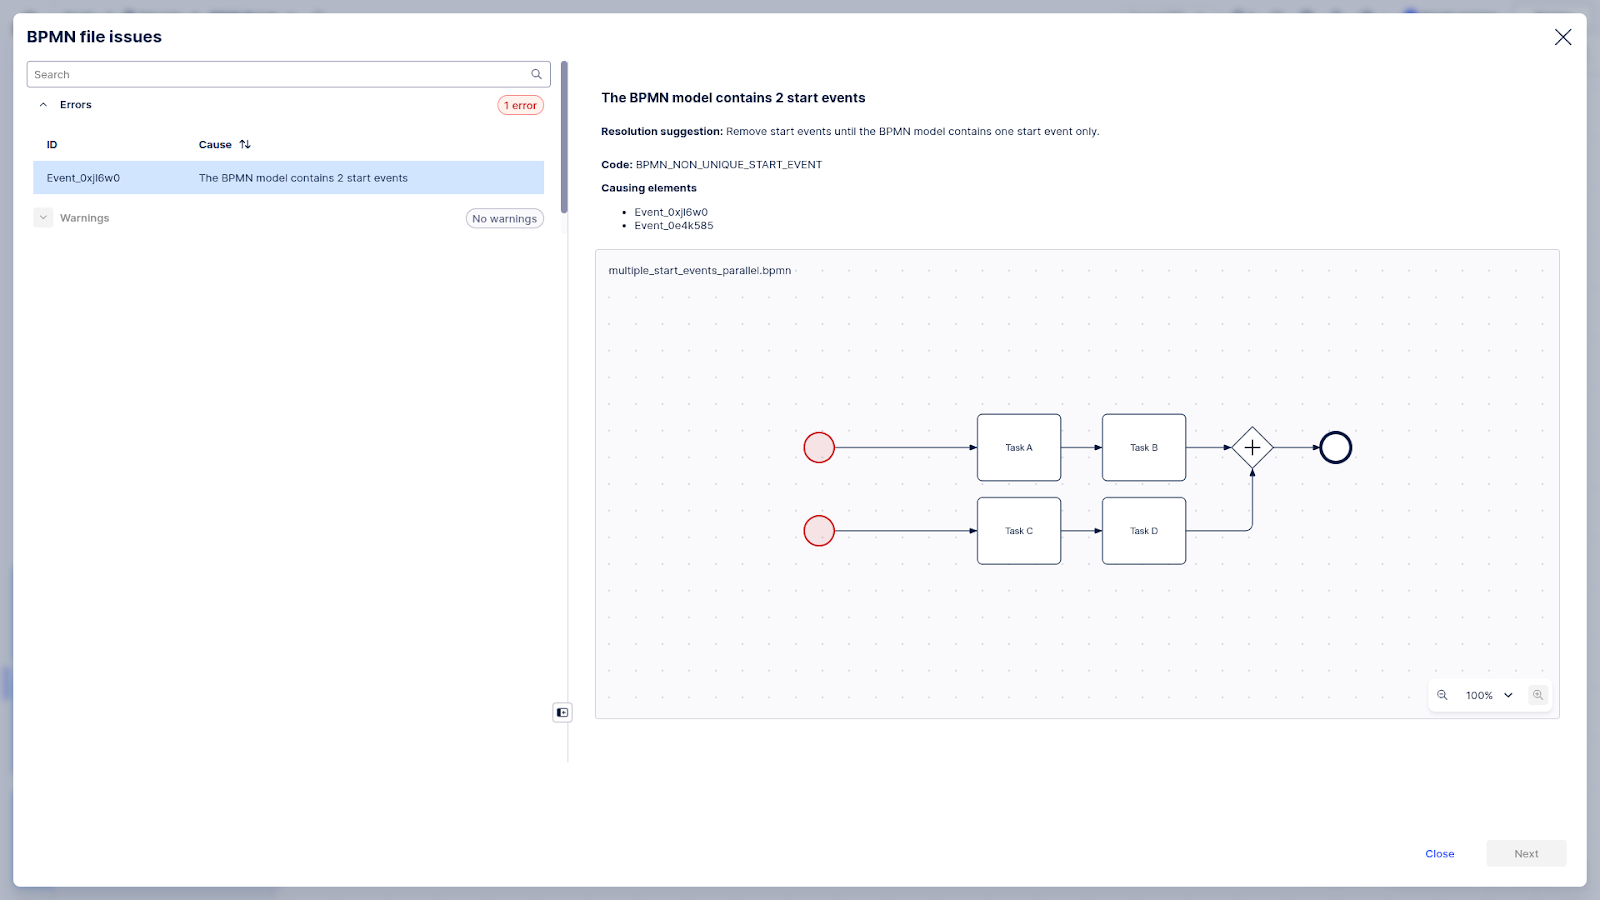Image resolution: width=1600 pixels, height=900 pixels.
Task: Open the 100% zoom level dropdown
Action: click(1489, 695)
